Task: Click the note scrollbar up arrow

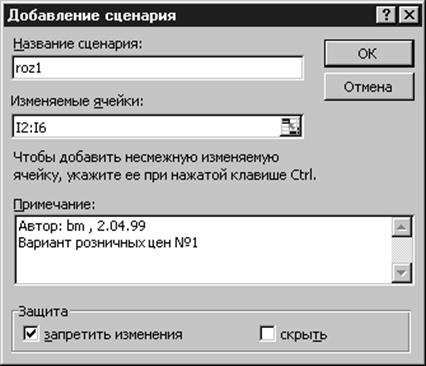Action: coord(401,228)
